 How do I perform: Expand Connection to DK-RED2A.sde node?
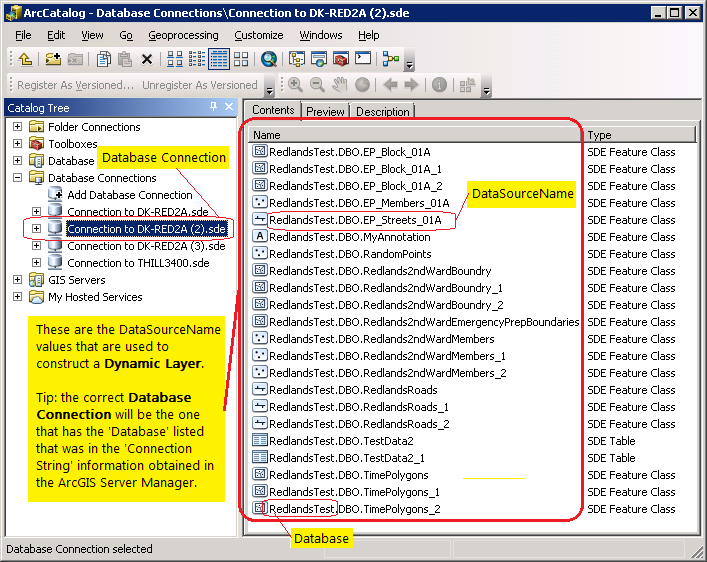click(x=36, y=211)
